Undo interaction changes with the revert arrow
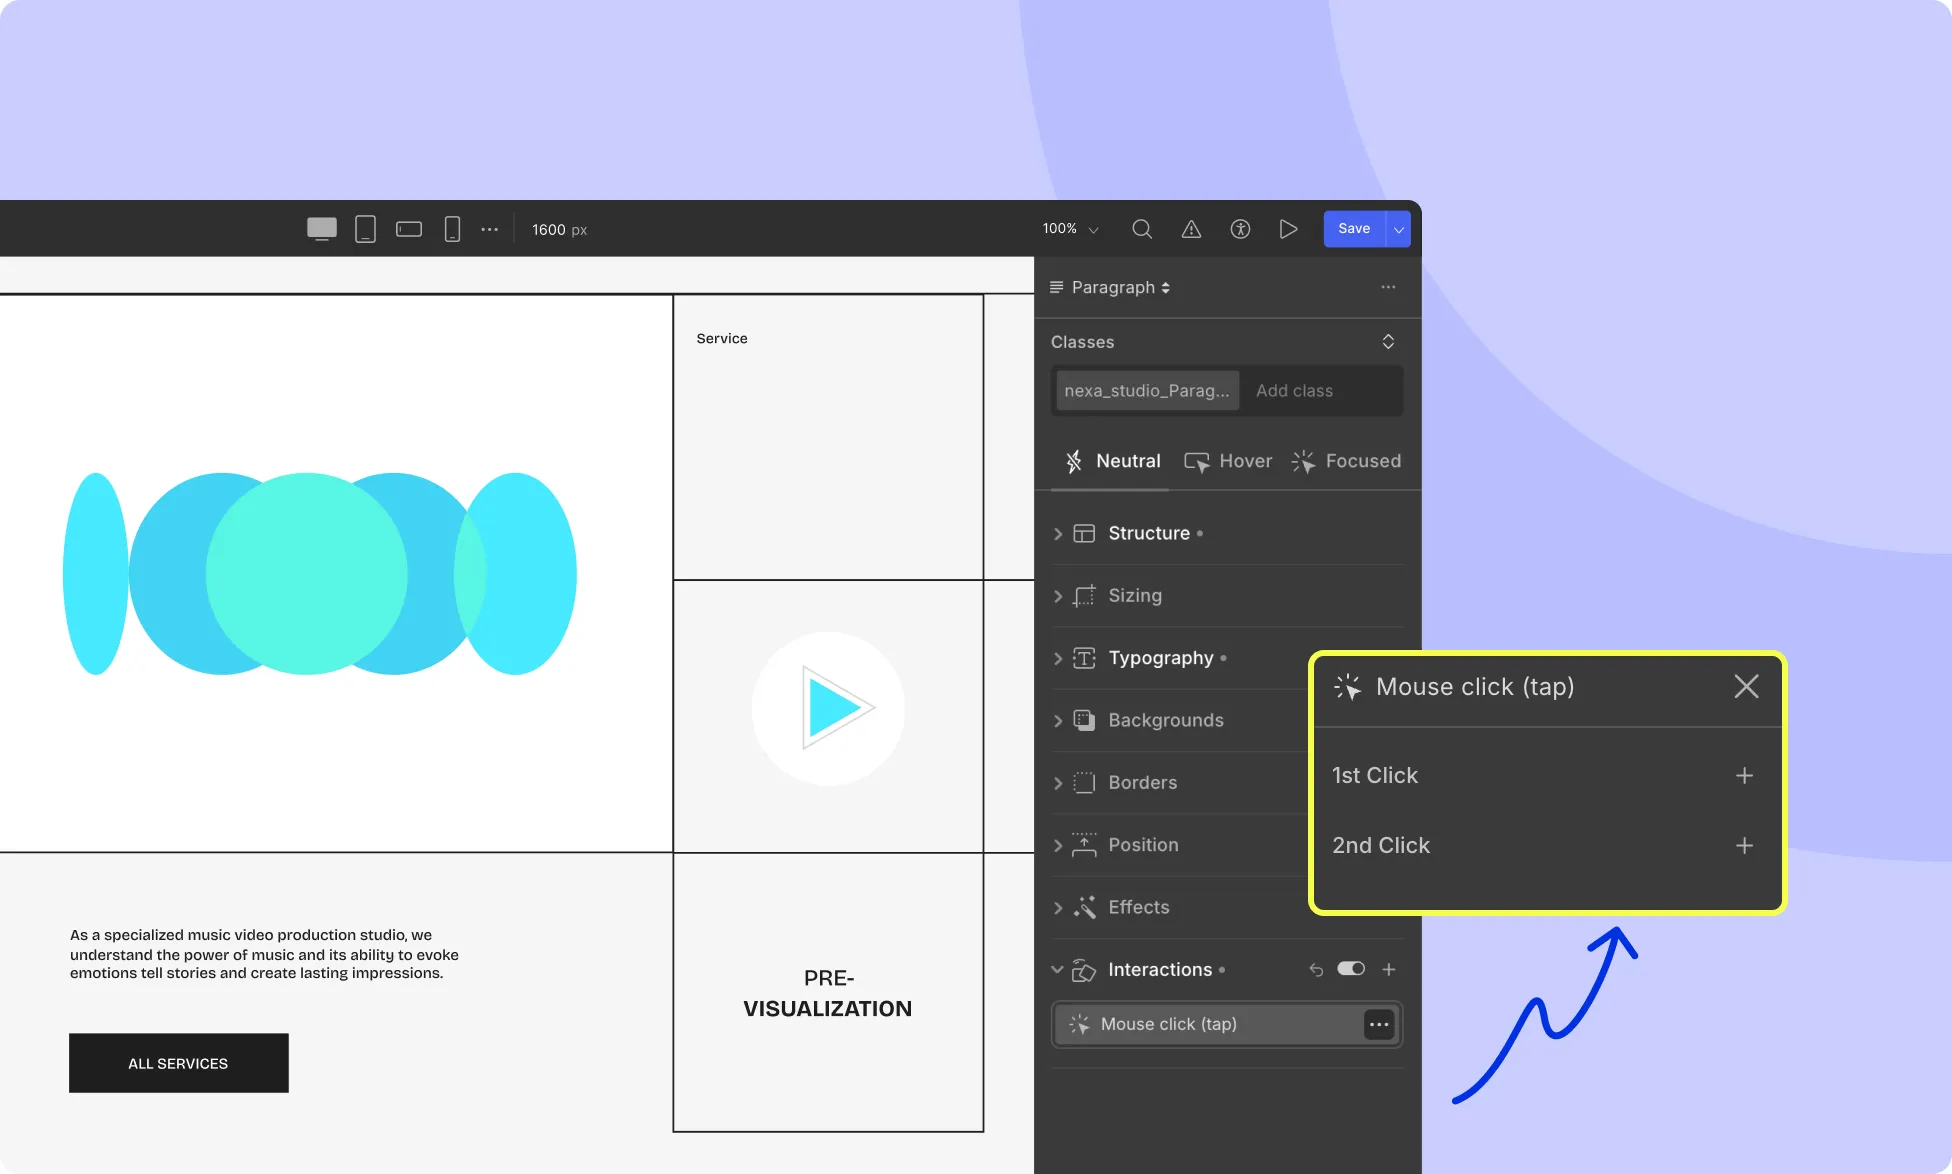 pyautogui.click(x=1316, y=969)
